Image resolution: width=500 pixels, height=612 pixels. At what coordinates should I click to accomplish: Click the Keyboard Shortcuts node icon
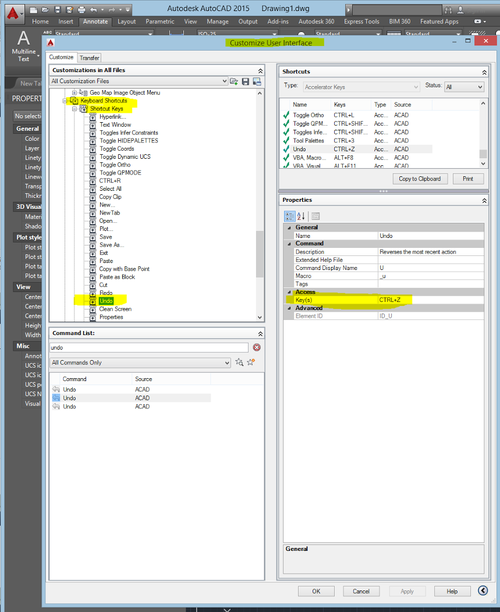coord(74,101)
